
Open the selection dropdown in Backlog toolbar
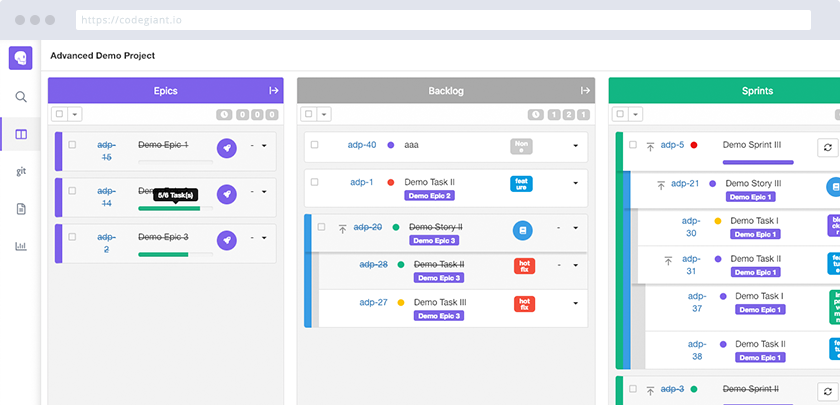coord(324,114)
